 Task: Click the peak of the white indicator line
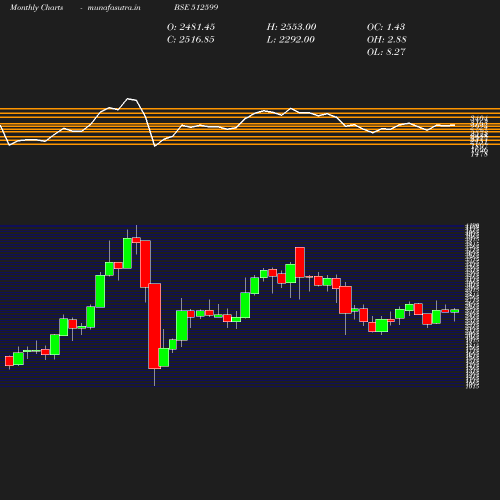[128, 99]
